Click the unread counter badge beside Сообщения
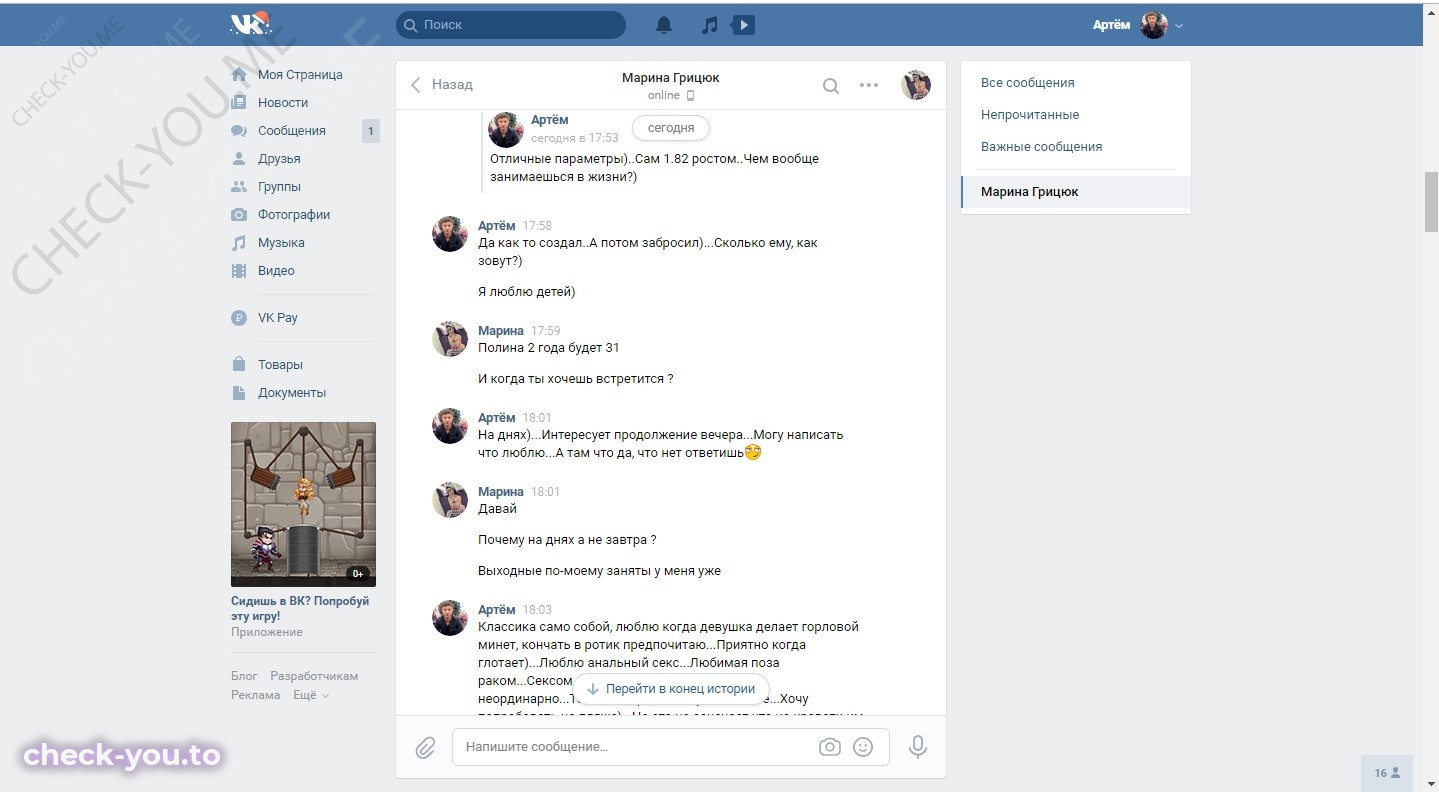Image resolution: width=1439 pixels, height=792 pixels. (x=370, y=131)
